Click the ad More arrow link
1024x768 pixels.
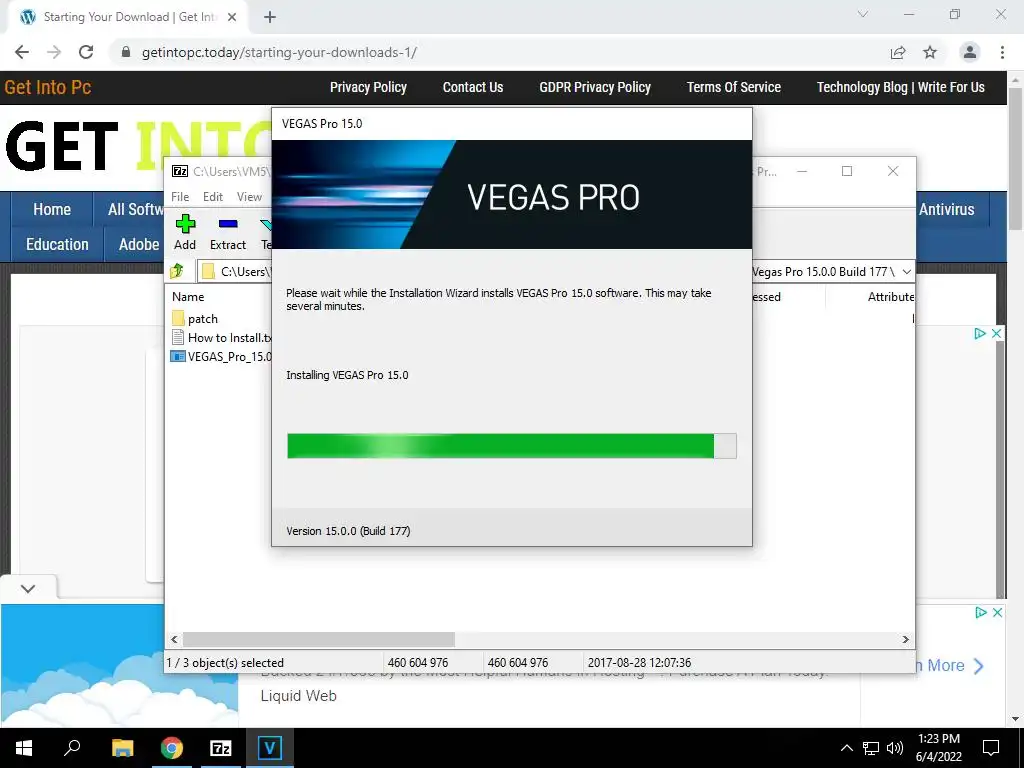pos(950,665)
